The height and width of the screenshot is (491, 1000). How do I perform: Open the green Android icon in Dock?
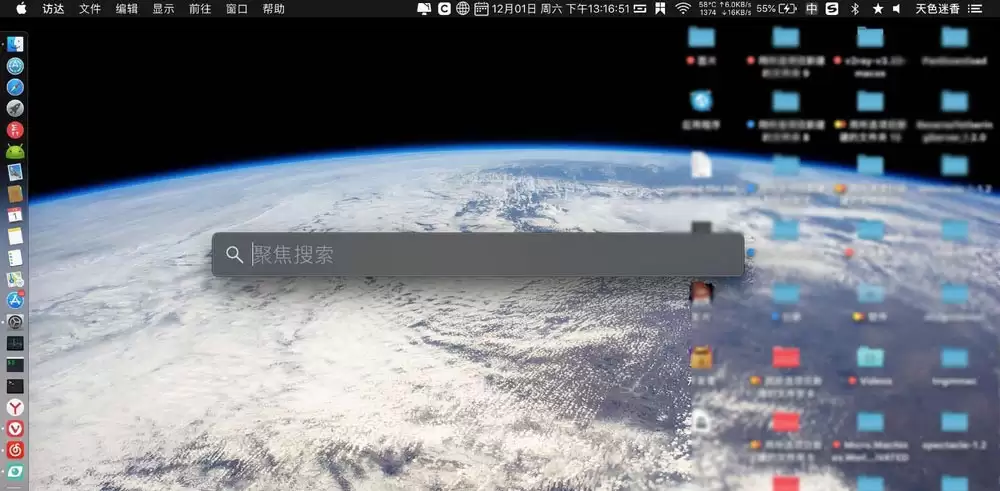15,151
